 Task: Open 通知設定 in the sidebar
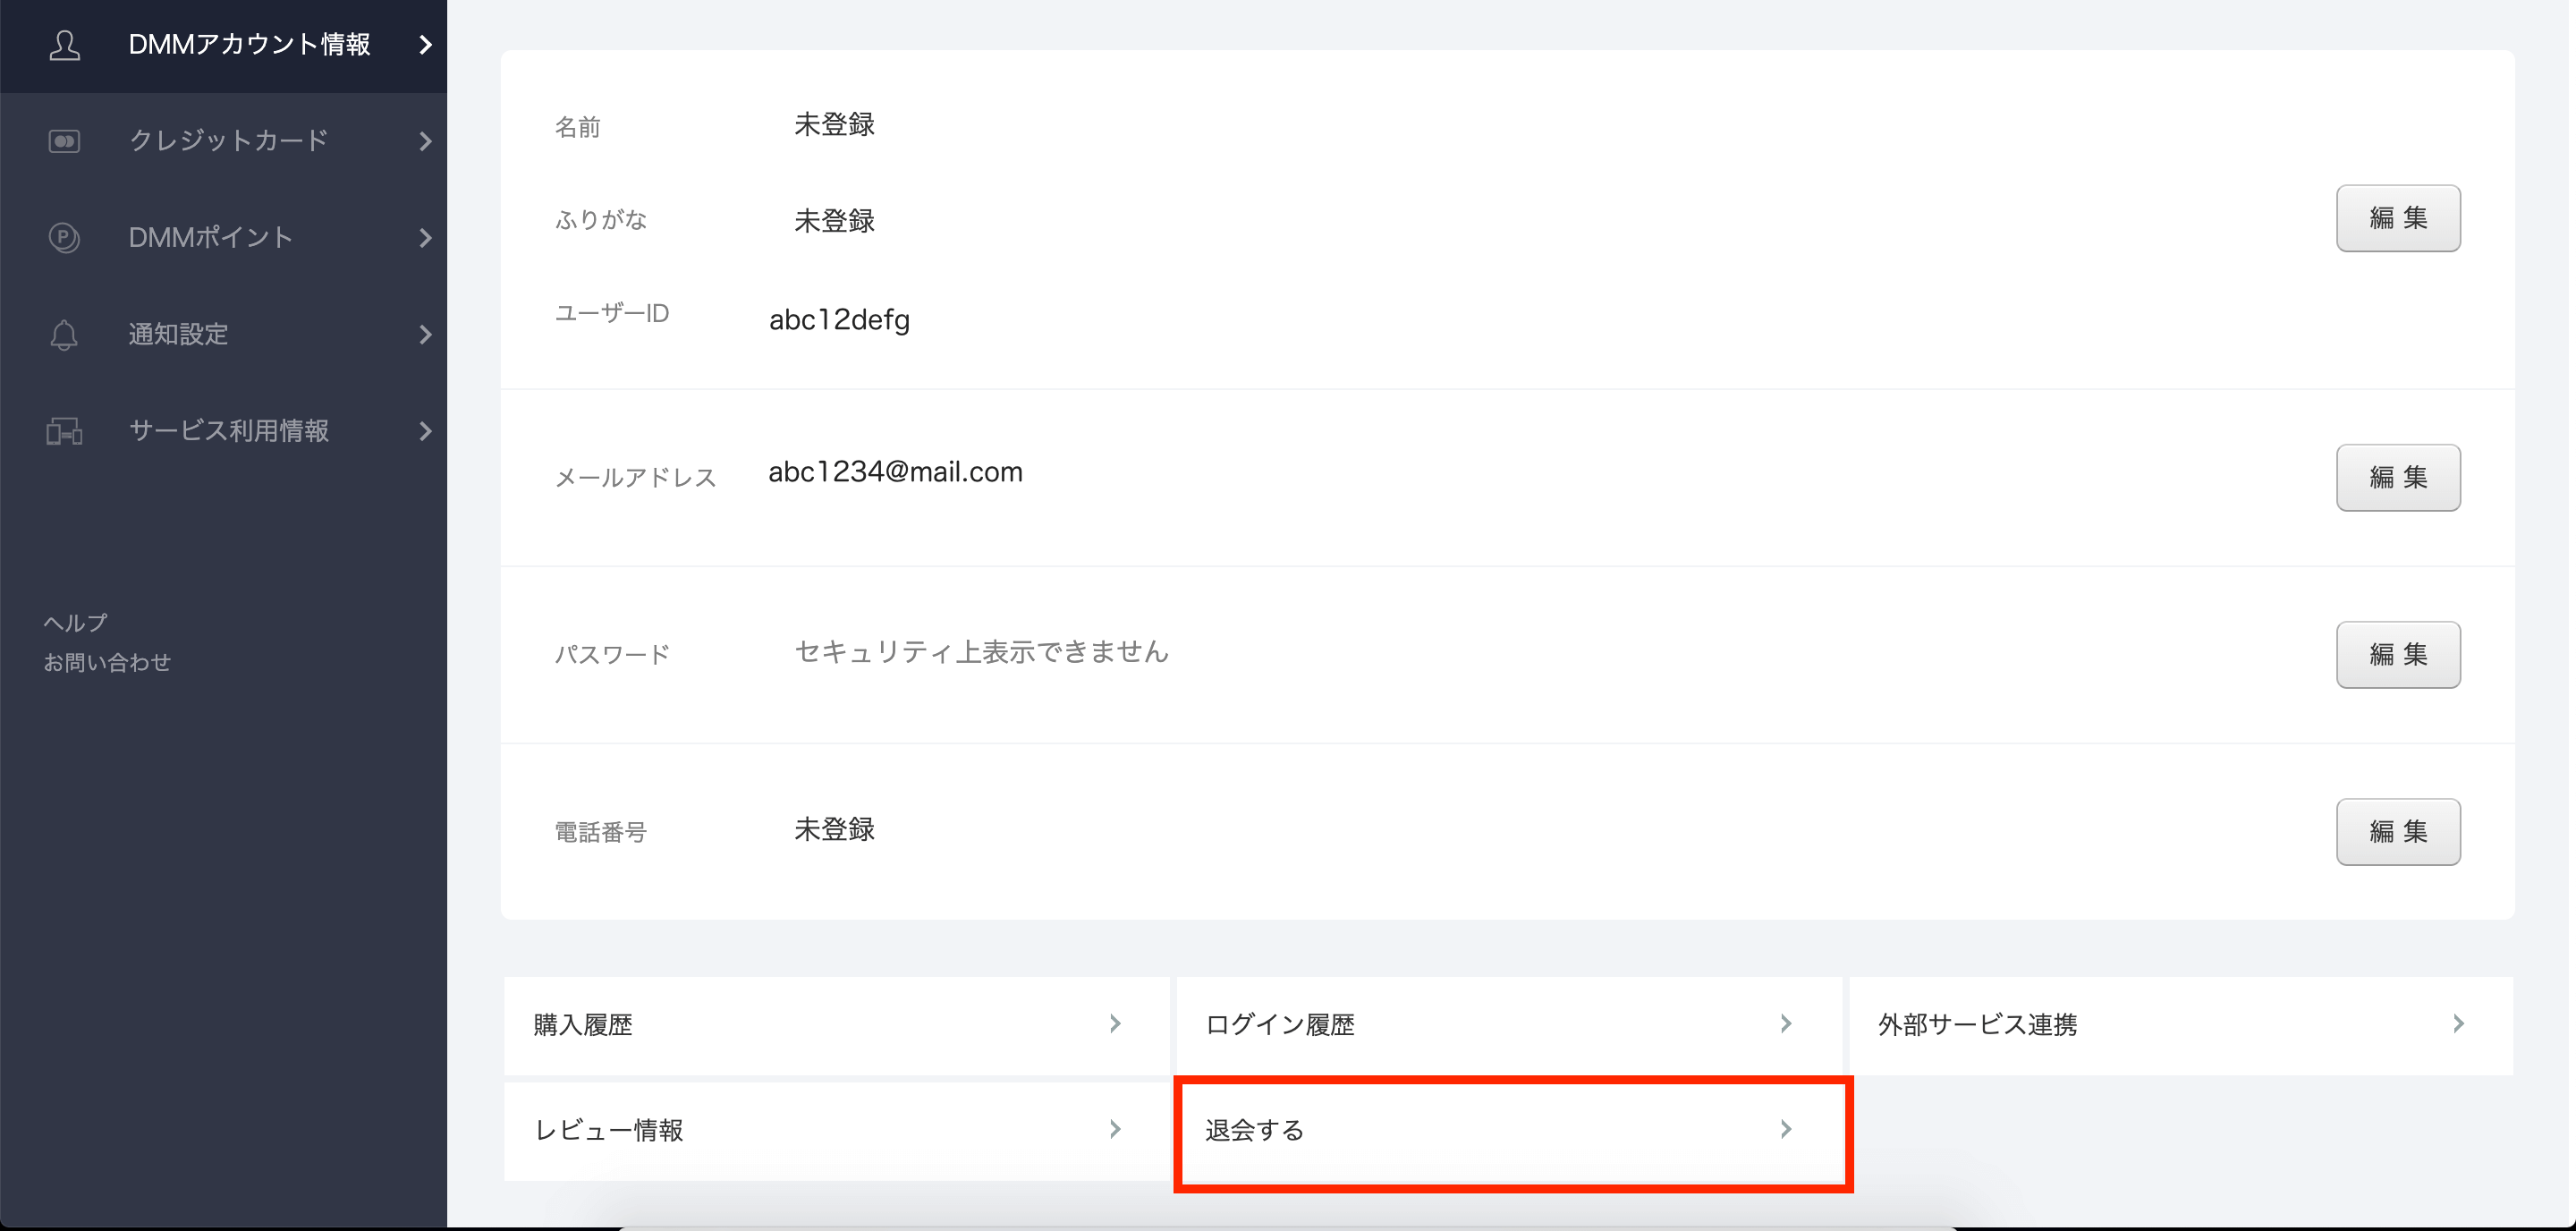178,334
